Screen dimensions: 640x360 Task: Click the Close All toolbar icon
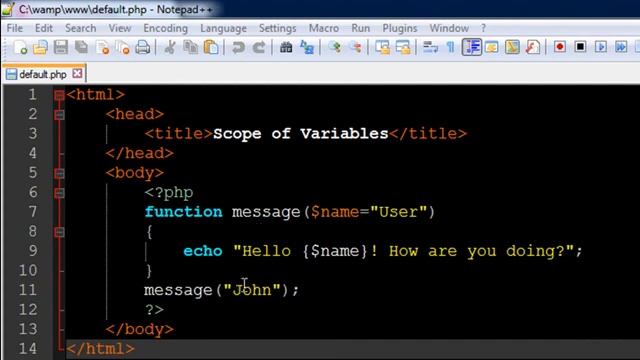point(122,47)
